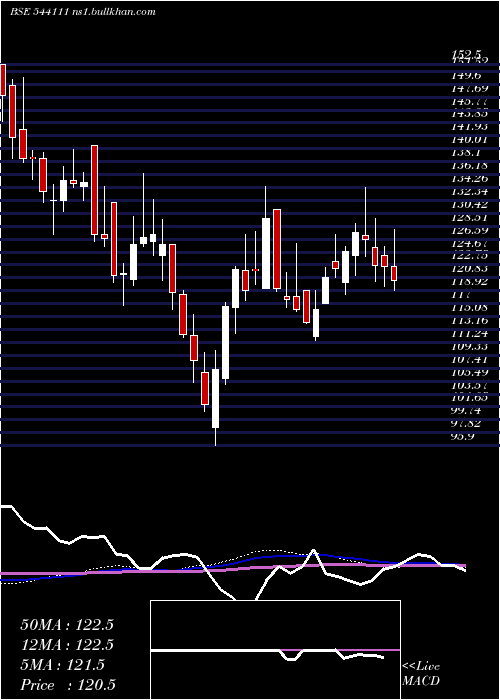Click the 50MA : 122.5 readout
Viewport: 500px width, 700px height.
click(67, 625)
